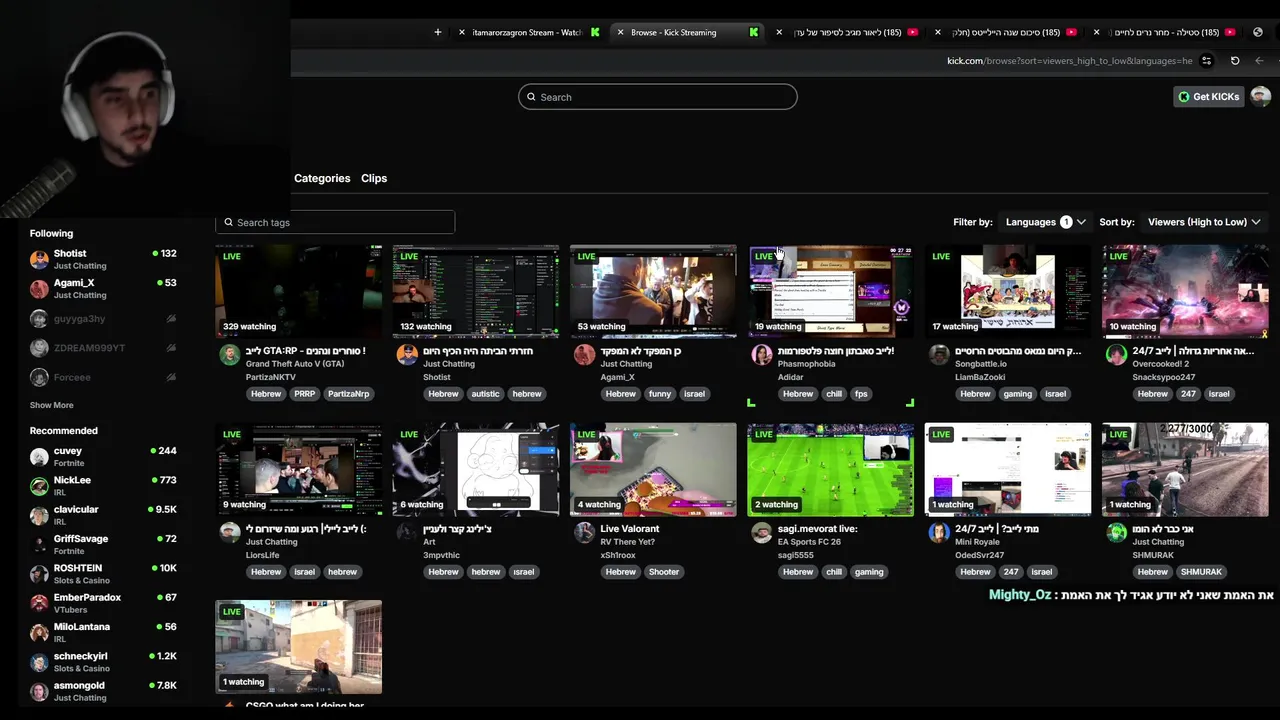Viewport: 1280px width, 720px height.
Task: Click Adidar streamer avatar under Phasmophobia stream
Action: (761, 355)
